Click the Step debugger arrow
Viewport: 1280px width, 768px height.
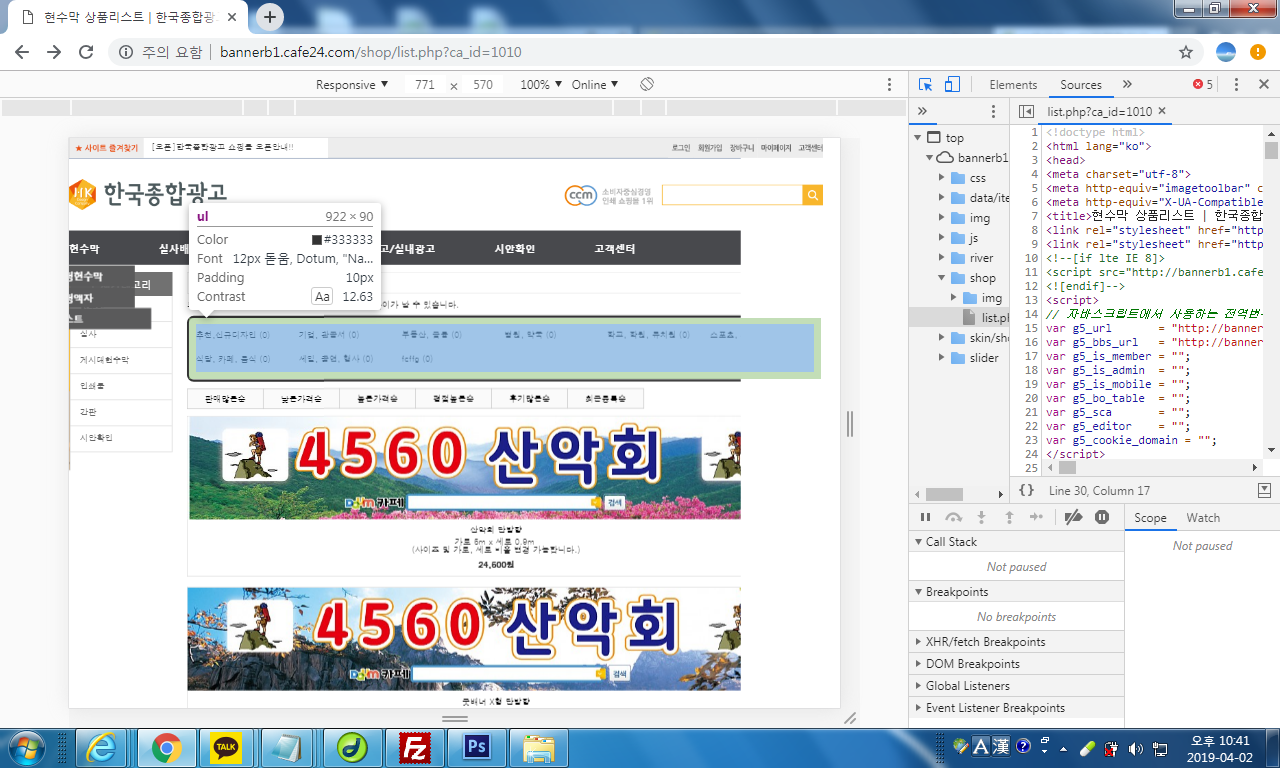pos(1037,517)
